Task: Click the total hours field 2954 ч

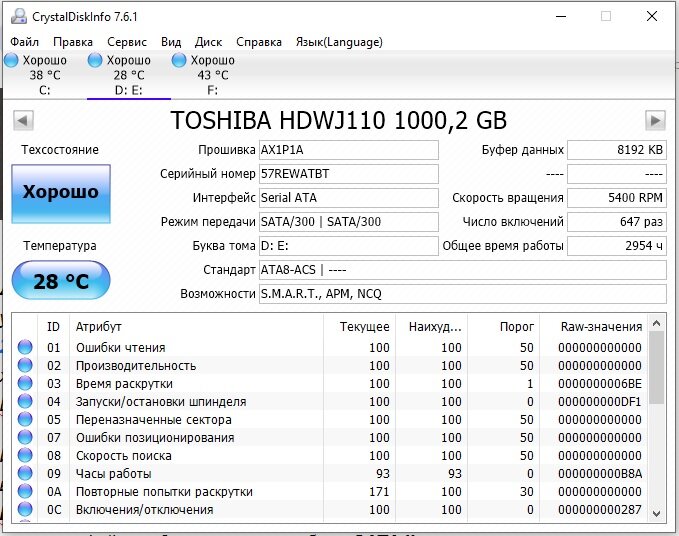Action: [617, 246]
